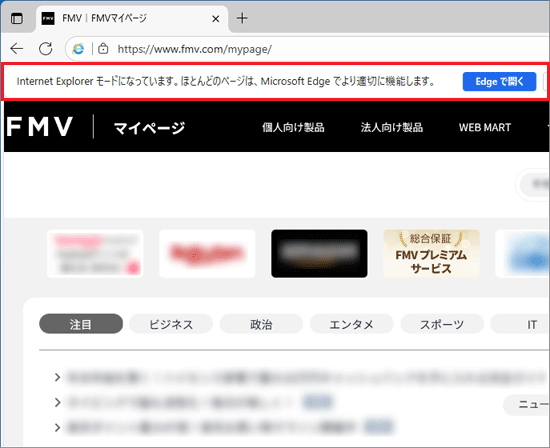Click the Edge で開く button
This screenshot has width=550, height=448.
499,81
